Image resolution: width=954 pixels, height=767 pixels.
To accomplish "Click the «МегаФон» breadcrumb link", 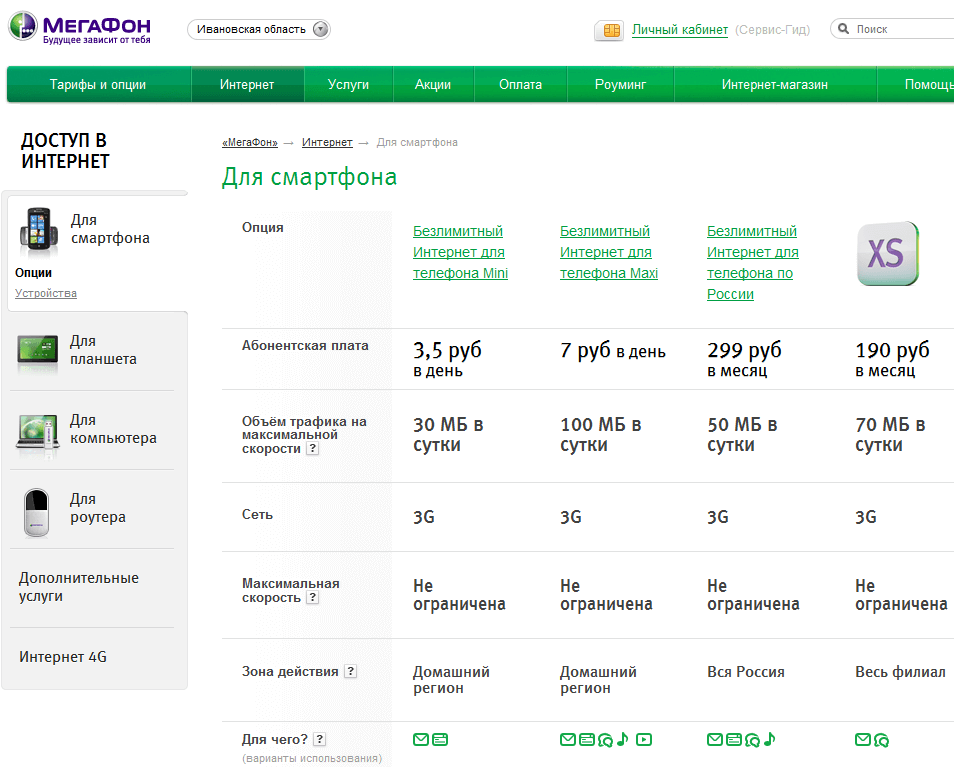I will (249, 142).
